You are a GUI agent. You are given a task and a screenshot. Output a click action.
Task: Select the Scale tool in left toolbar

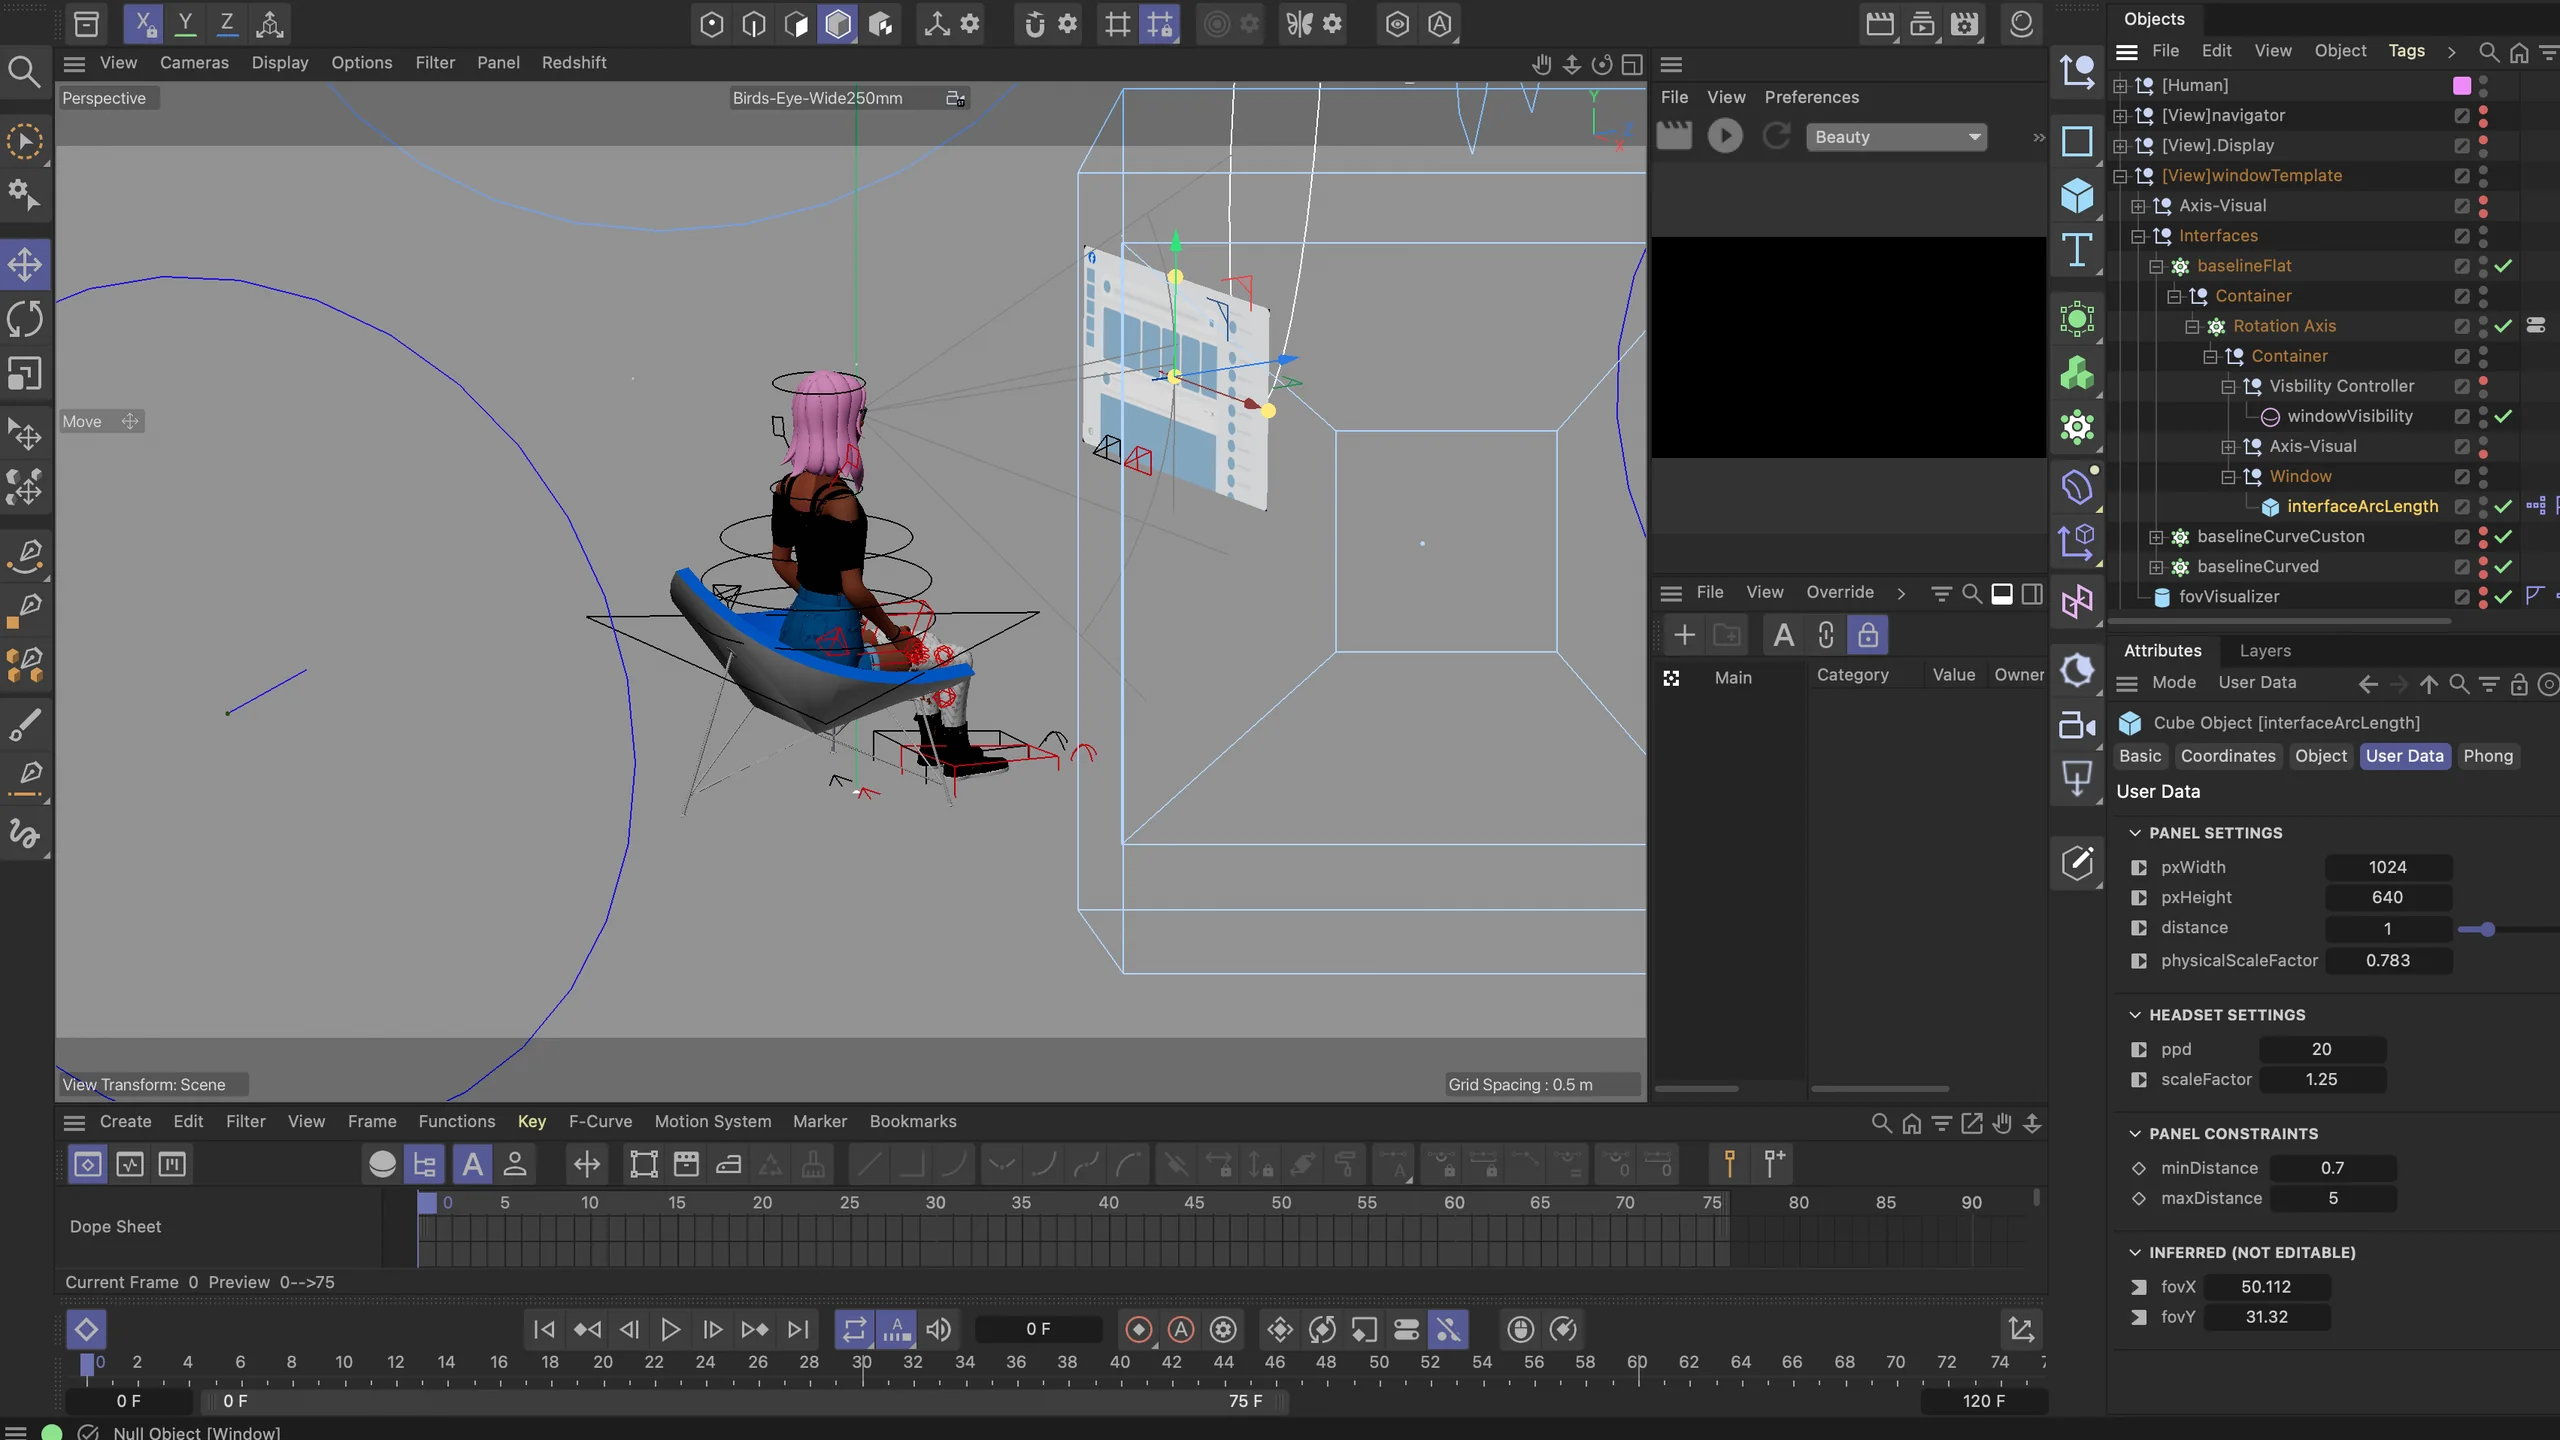click(25, 374)
